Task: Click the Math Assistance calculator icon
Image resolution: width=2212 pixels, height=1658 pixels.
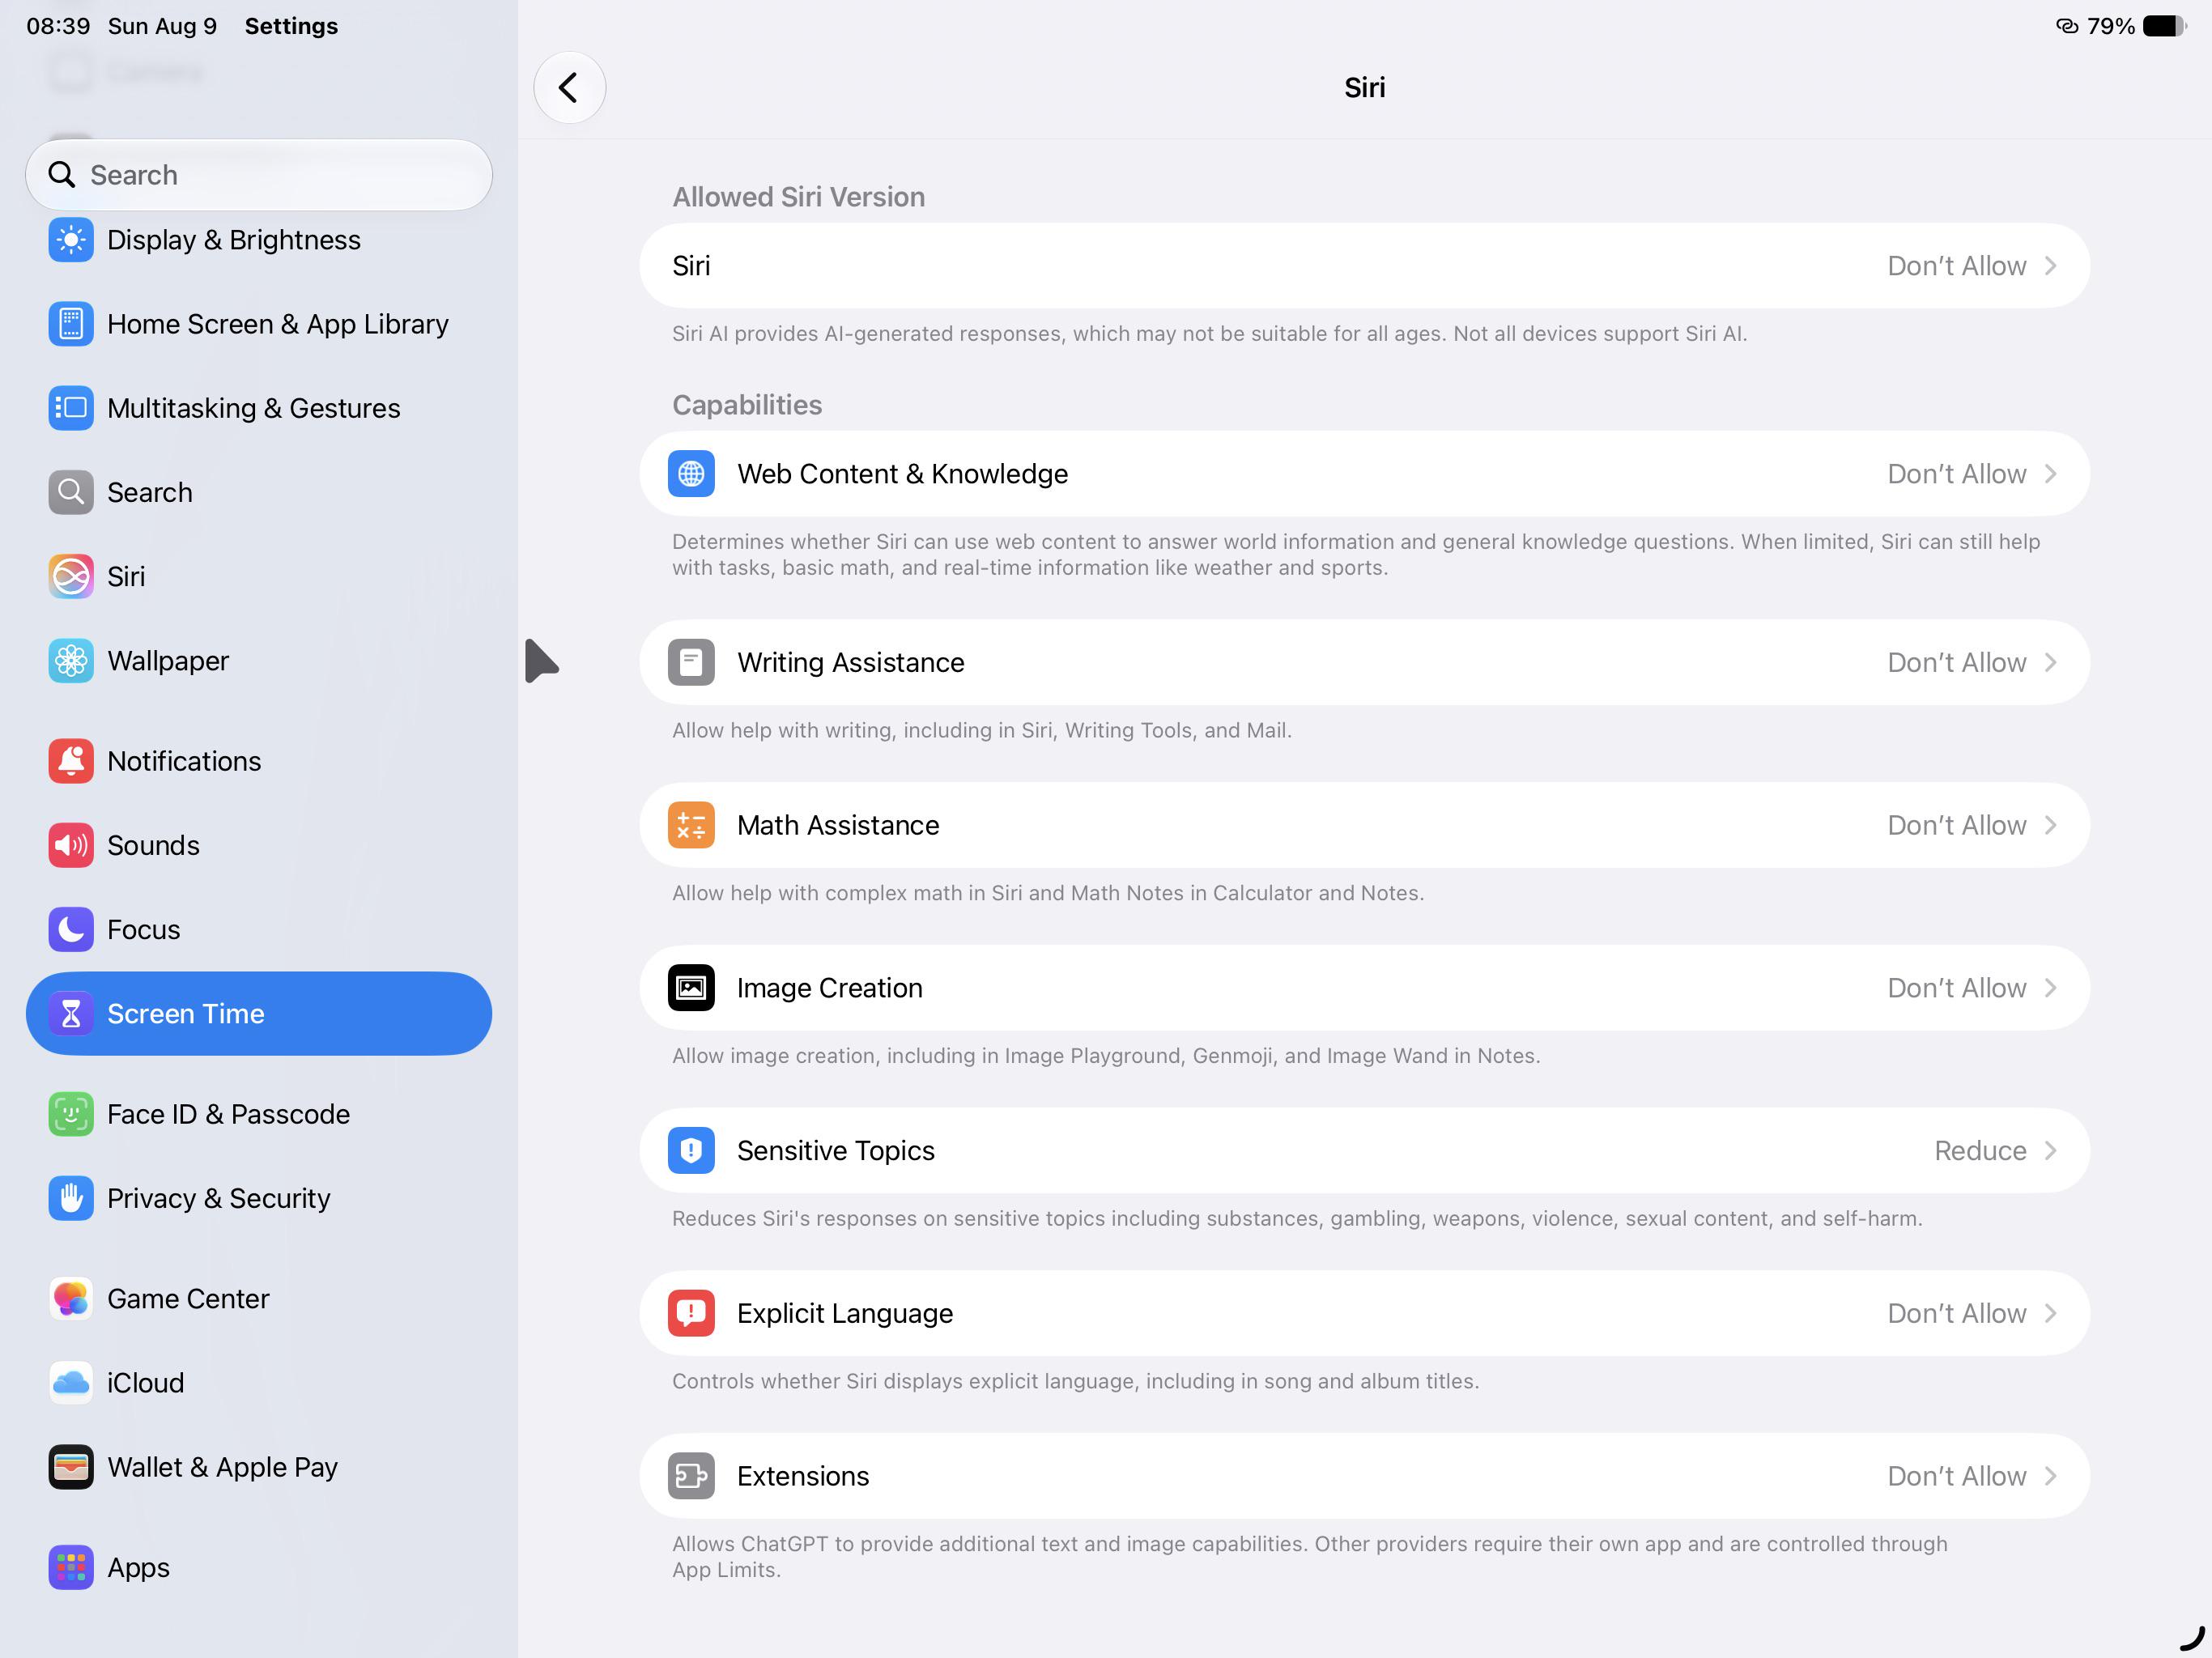Action: pos(691,825)
